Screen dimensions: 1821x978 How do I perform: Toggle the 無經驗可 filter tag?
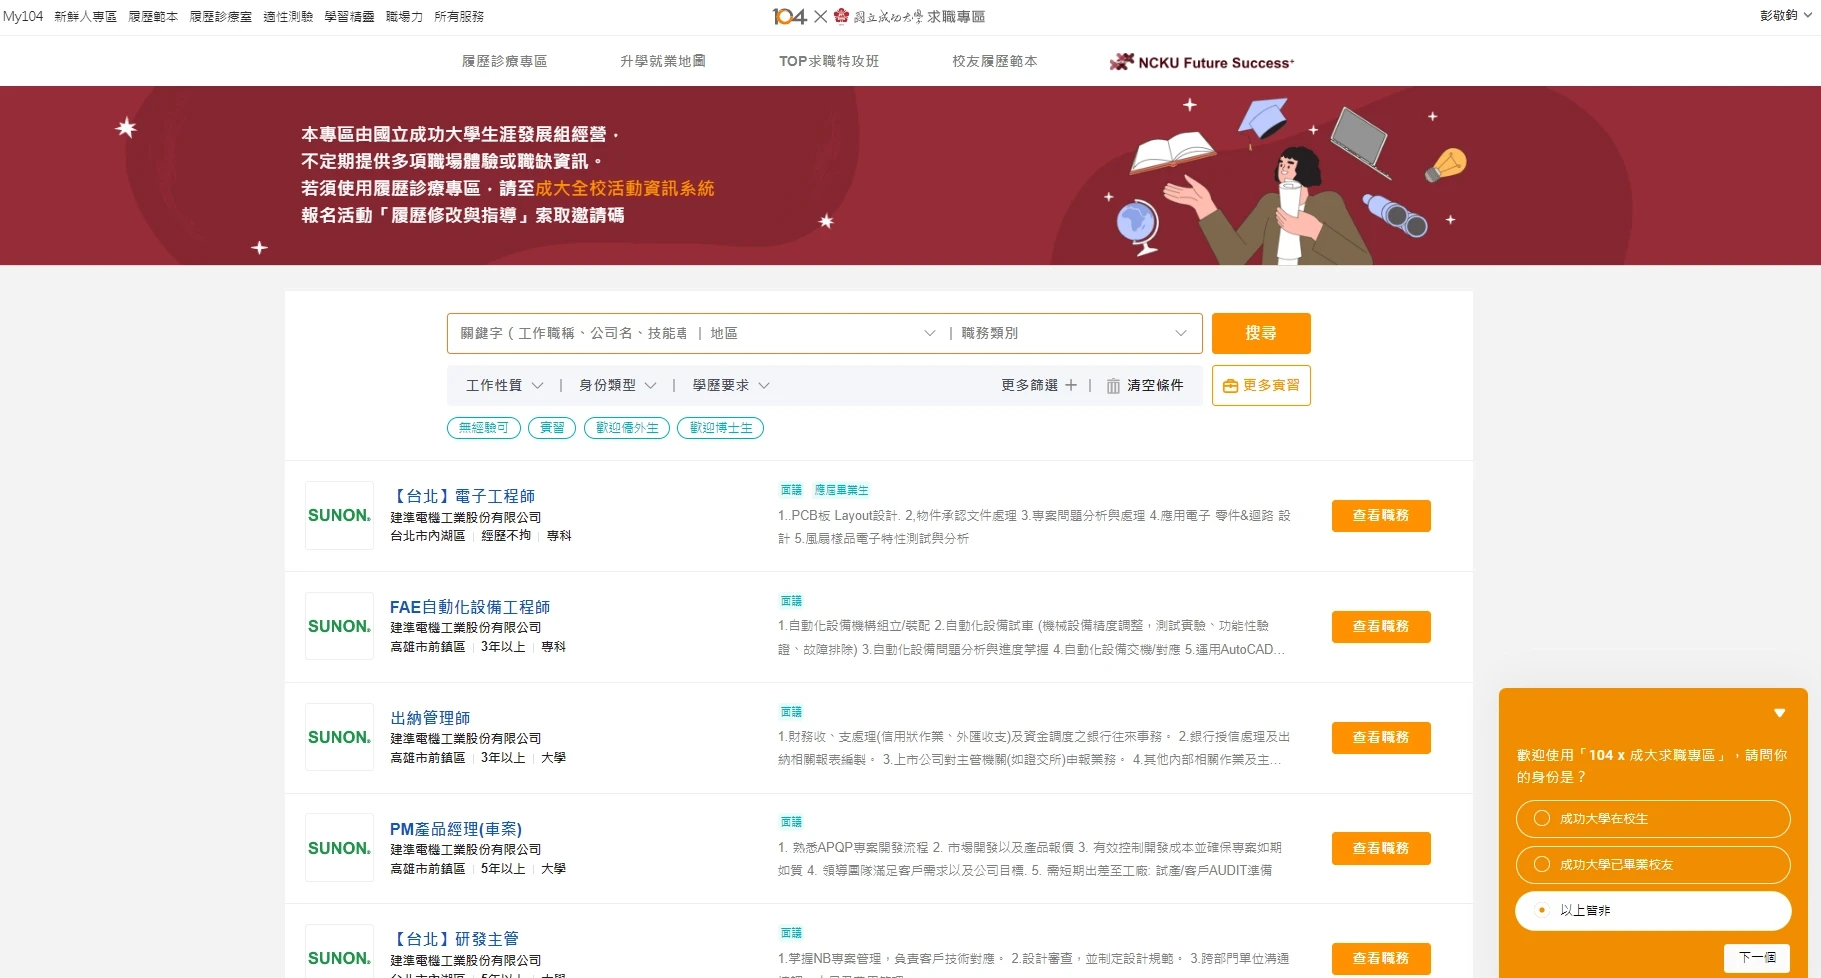click(484, 428)
